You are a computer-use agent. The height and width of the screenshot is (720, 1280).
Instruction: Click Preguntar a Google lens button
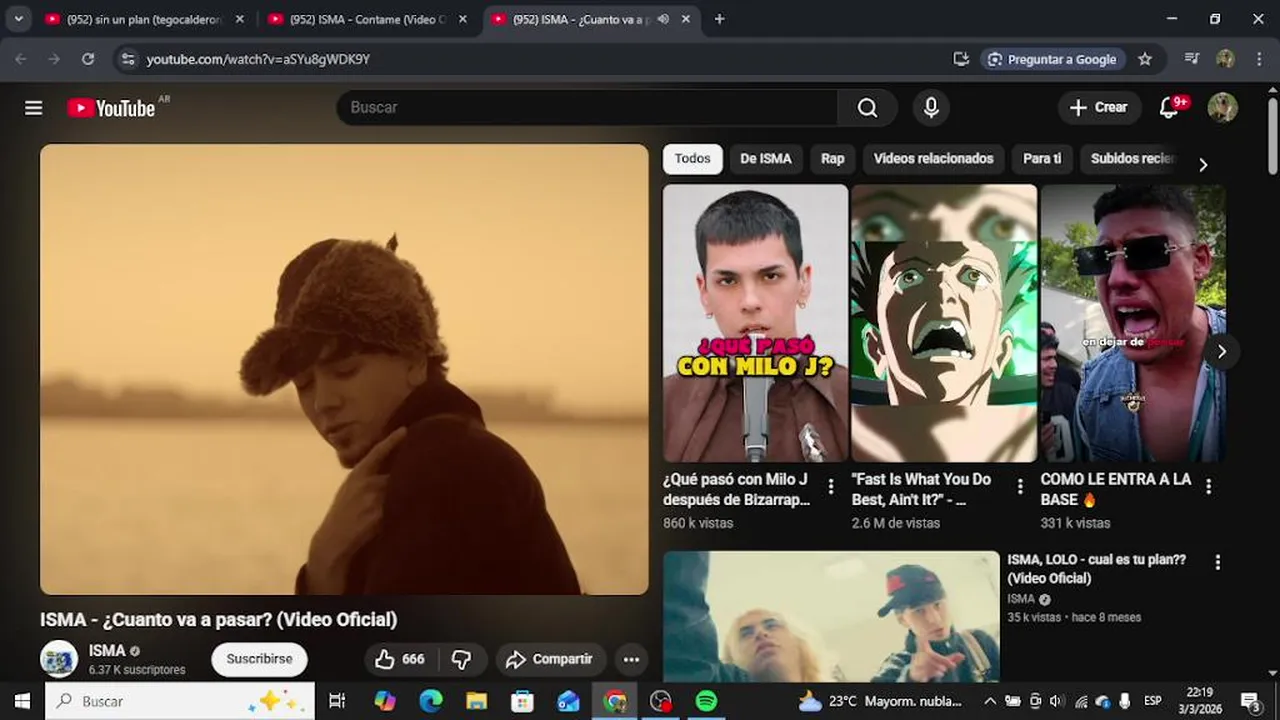(1053, 59)
